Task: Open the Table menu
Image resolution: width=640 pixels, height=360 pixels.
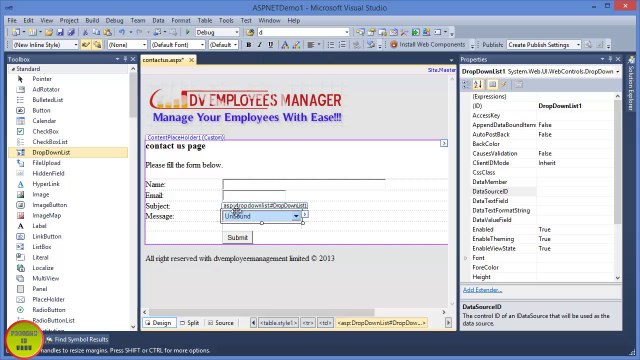Action: pyautogui.click(x=204, y=20)
